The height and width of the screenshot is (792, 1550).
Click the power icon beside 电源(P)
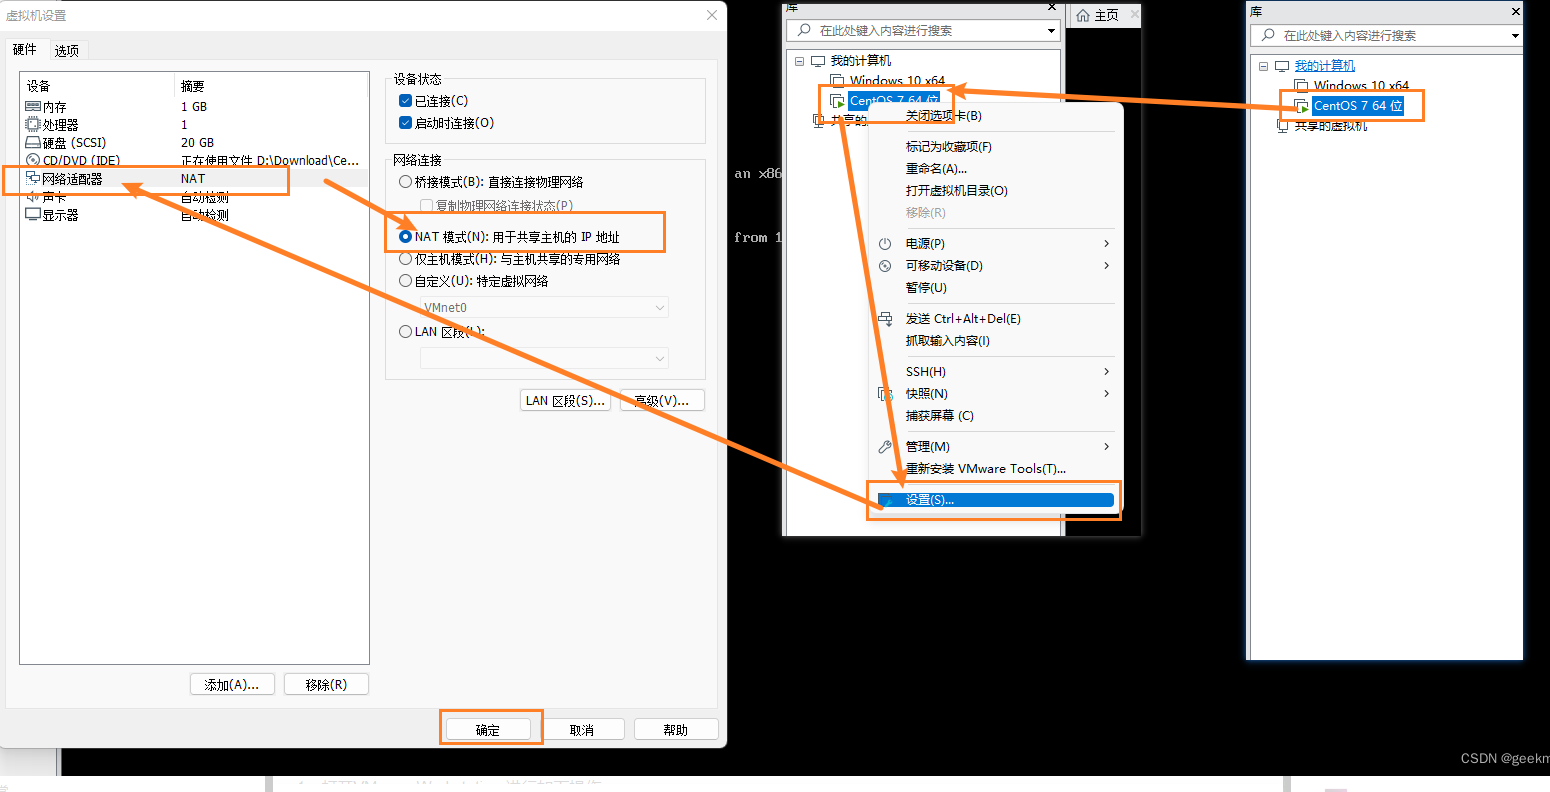point(885,244)
